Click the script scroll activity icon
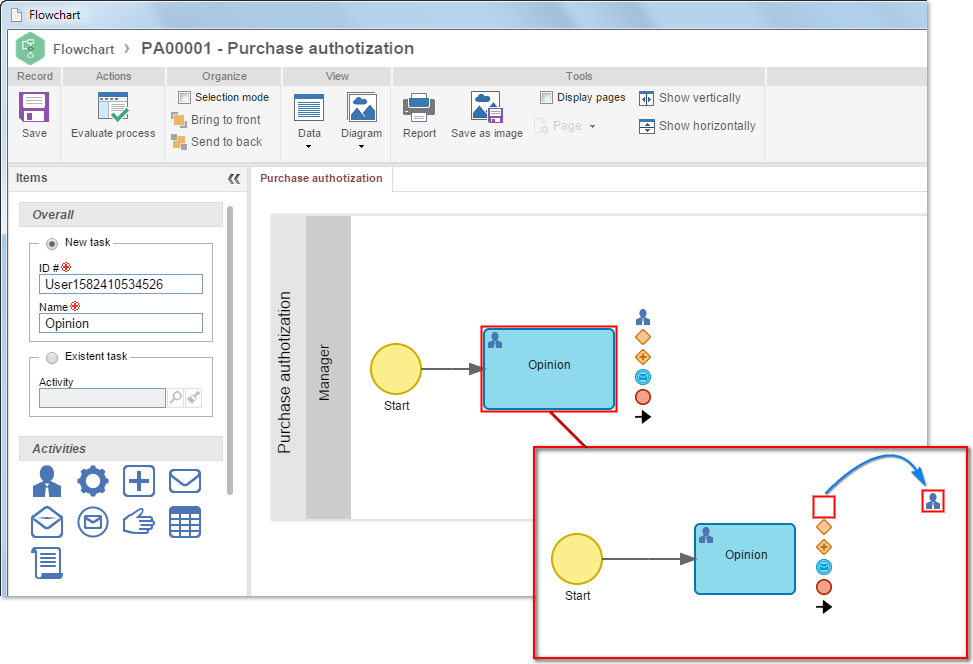Image resolution: width=973 pixels, height=664 pixels. point(47,563)
